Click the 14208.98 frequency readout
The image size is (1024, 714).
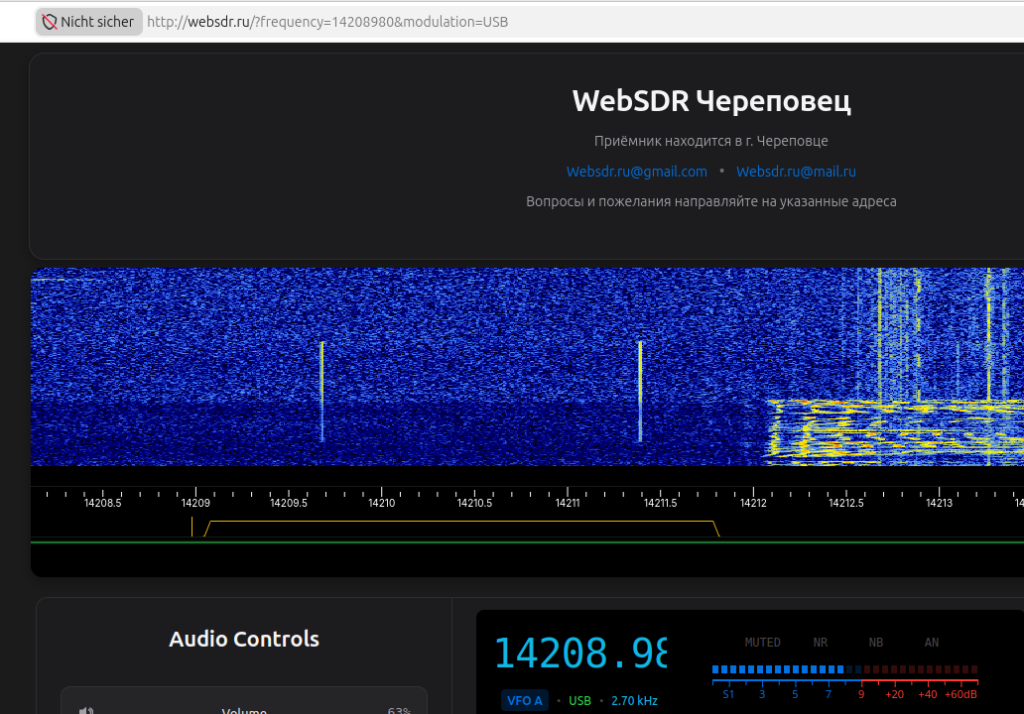[x=581, y=653]
